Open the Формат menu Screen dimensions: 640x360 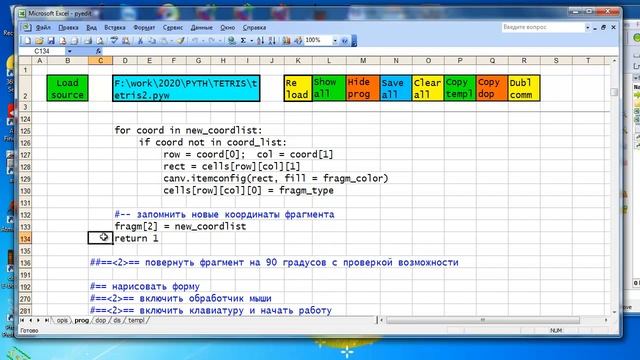tap(144, 27)
